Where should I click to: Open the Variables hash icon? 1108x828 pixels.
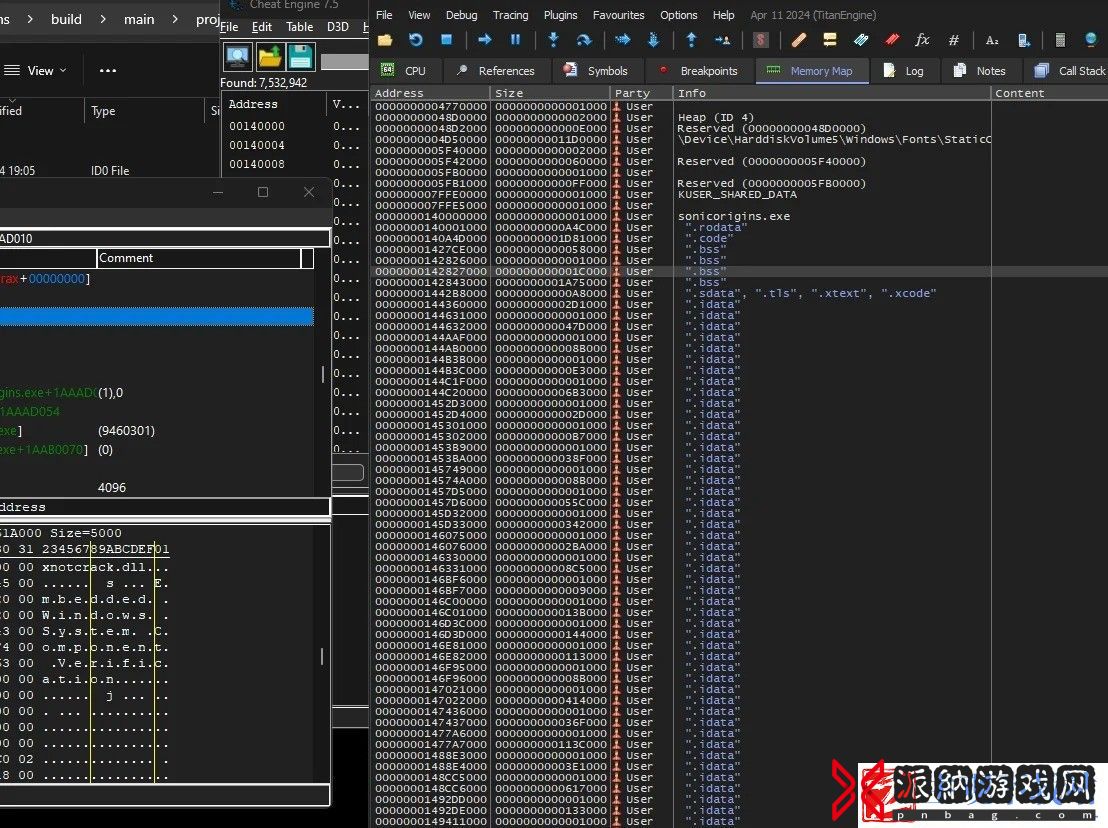coord(953,40)
